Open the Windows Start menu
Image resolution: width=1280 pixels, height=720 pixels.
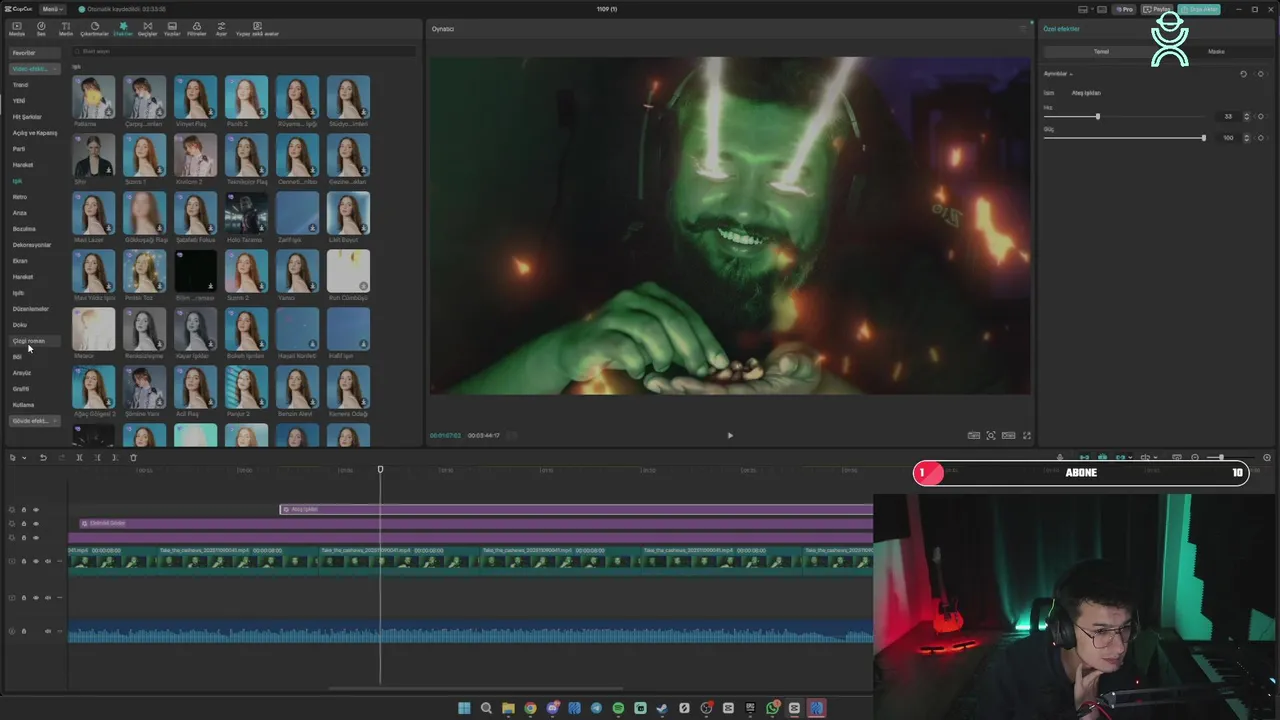(x=464, y=708)
